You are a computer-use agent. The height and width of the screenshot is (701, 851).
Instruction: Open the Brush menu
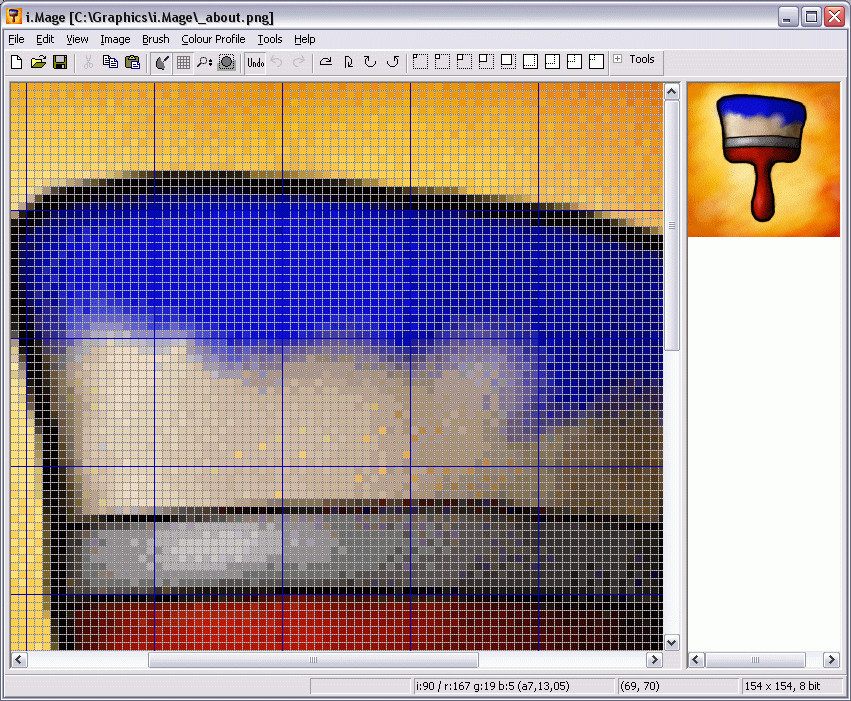coord(156,39)
